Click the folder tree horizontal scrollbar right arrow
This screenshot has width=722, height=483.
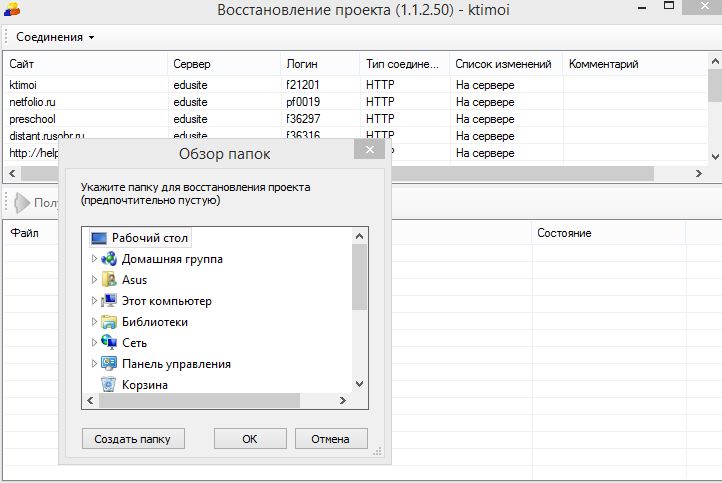(345, 400)
